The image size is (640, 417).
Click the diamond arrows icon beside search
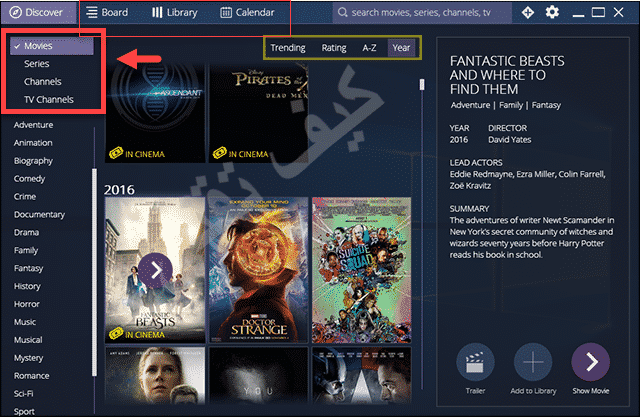click(x=528, y=13)
